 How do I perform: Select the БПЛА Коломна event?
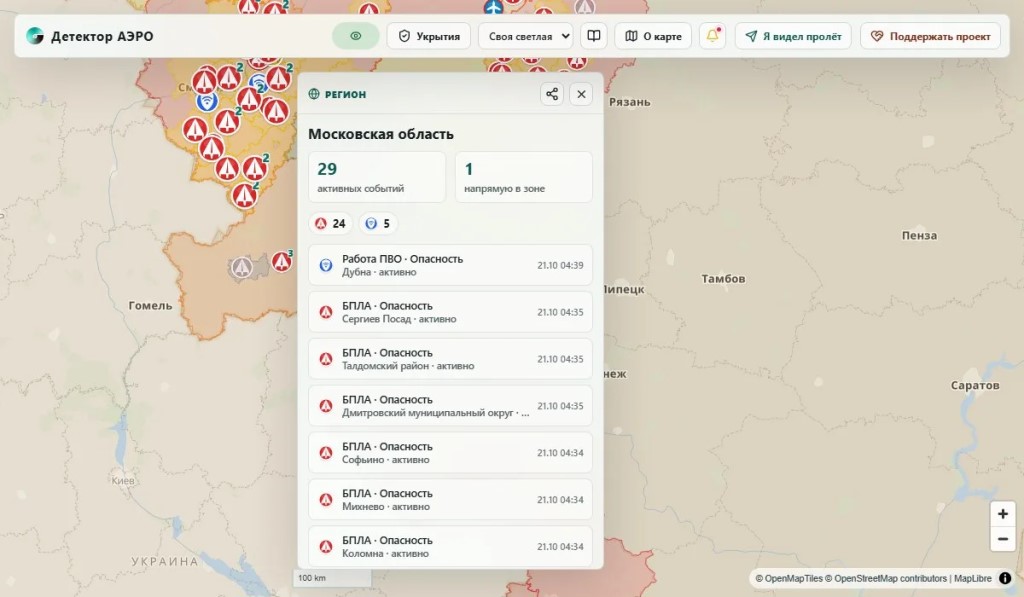tap(450, 547)
